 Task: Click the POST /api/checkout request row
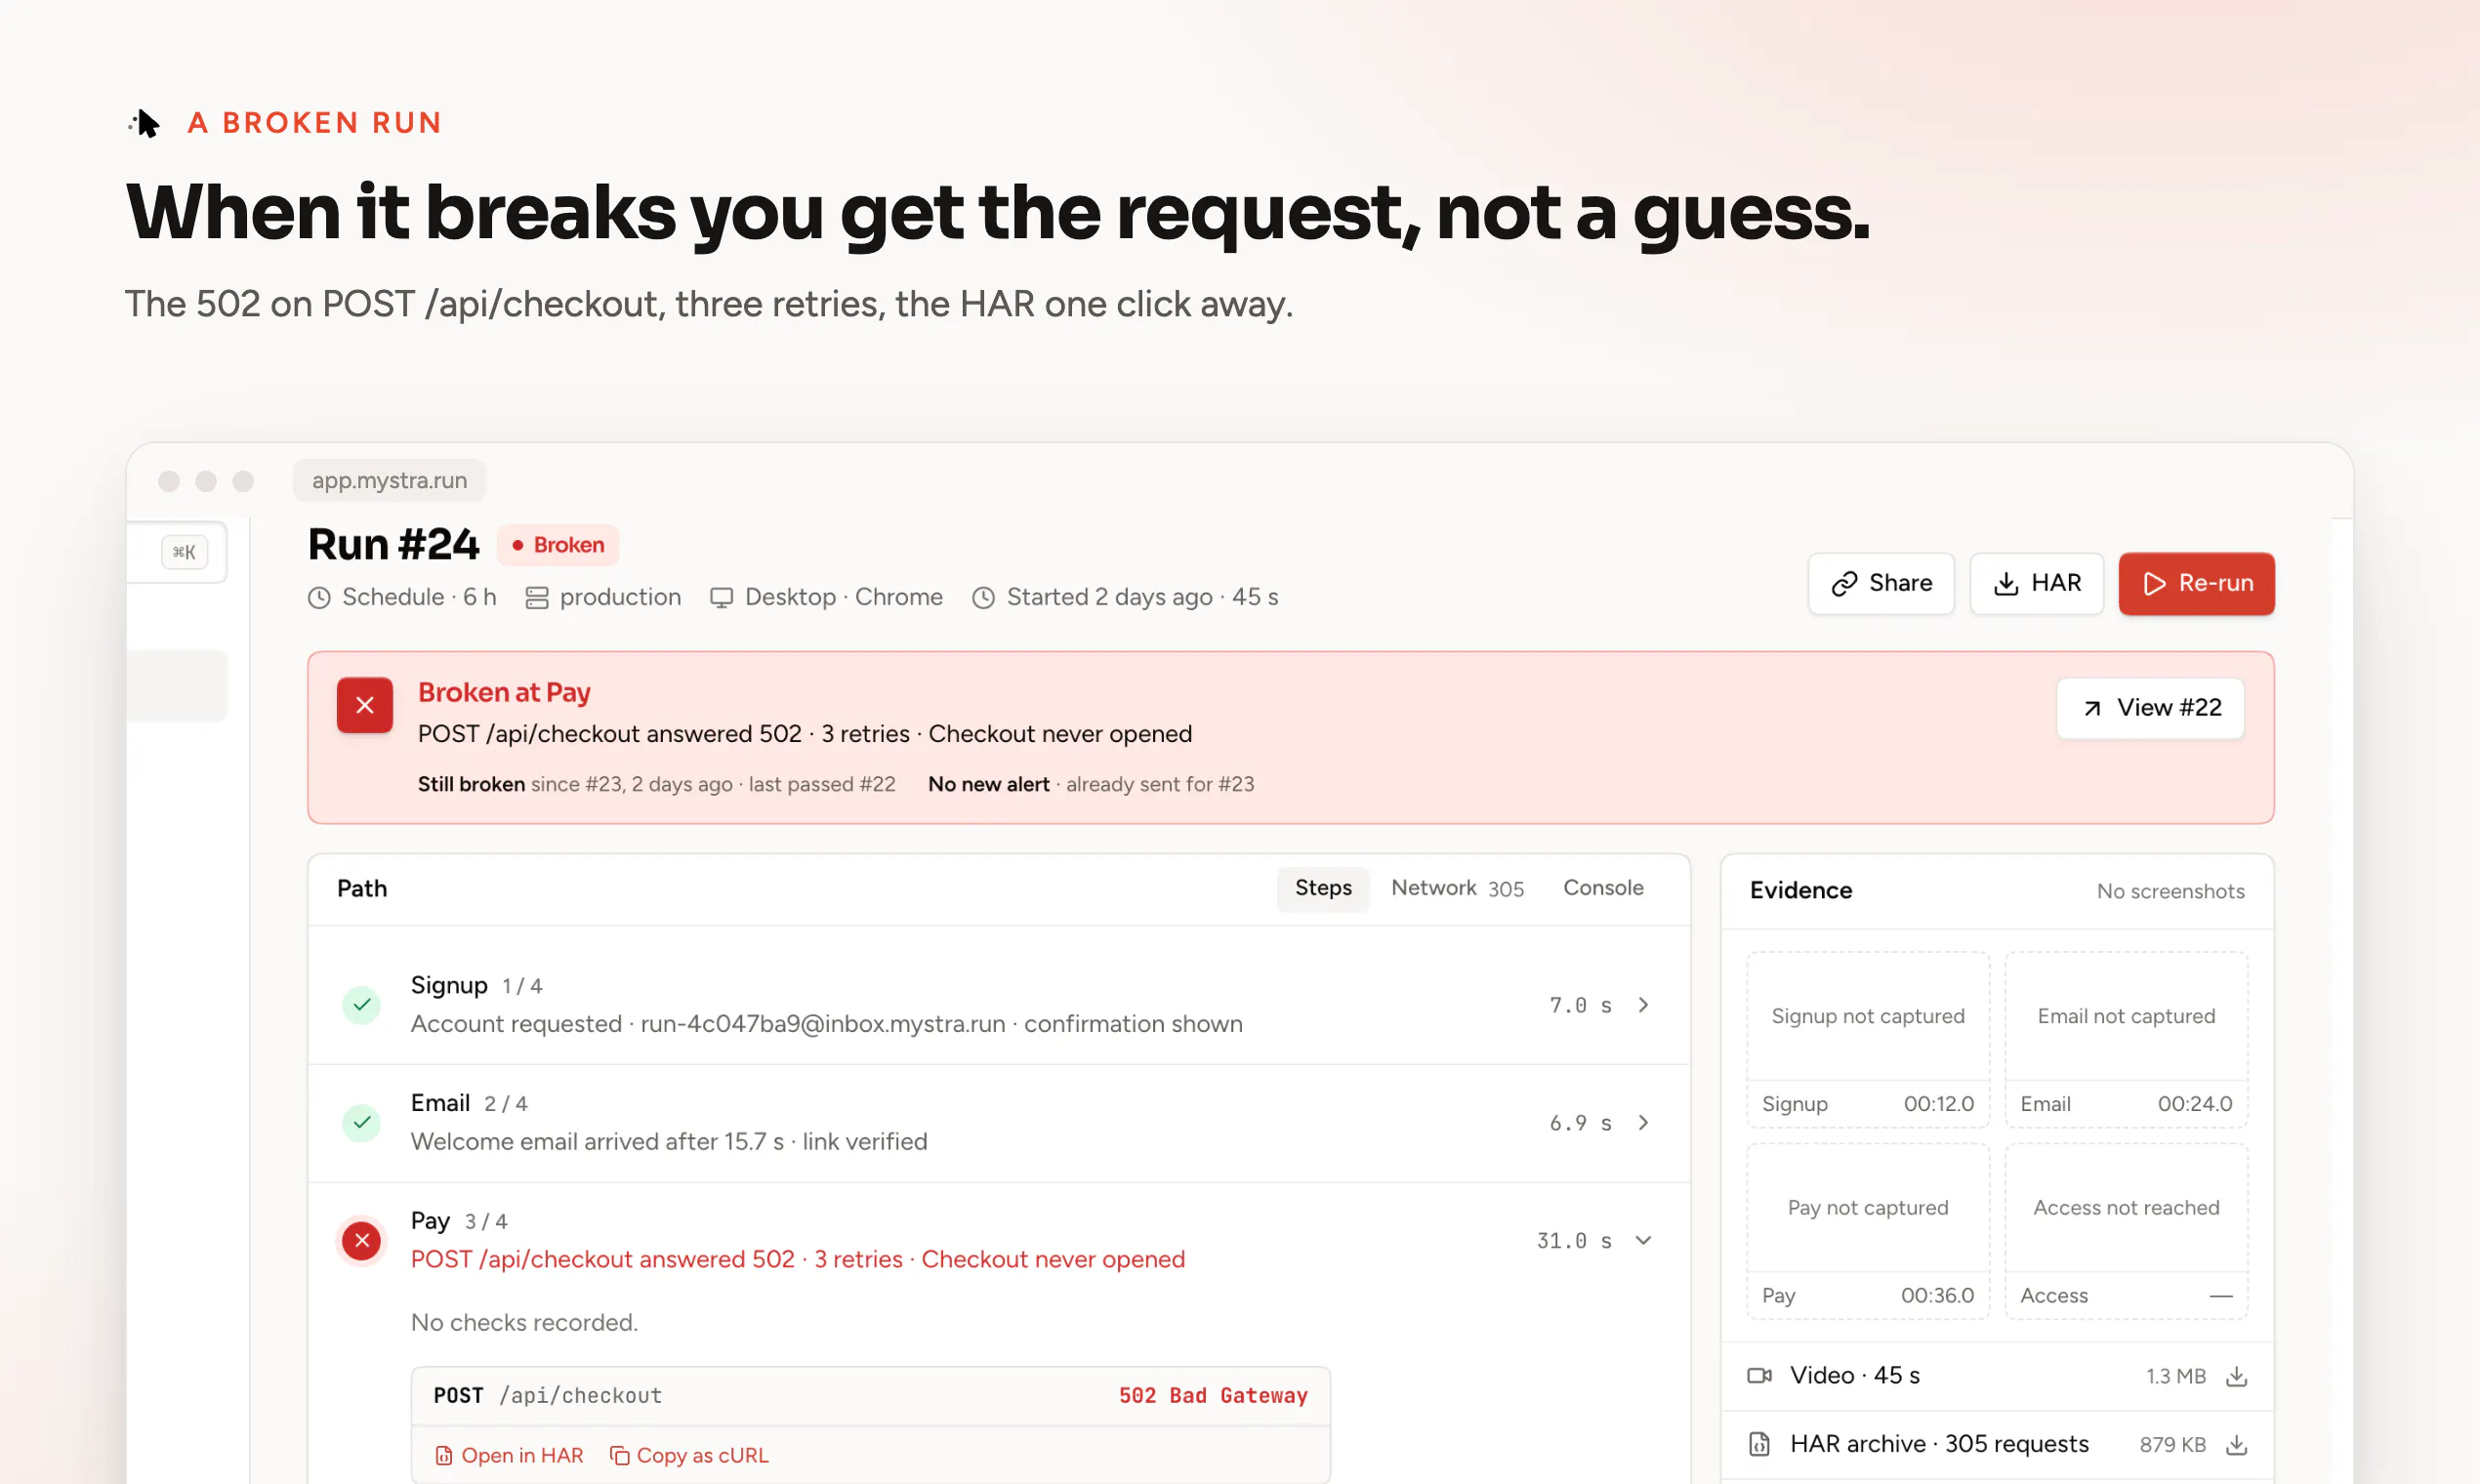point(871,1396)
